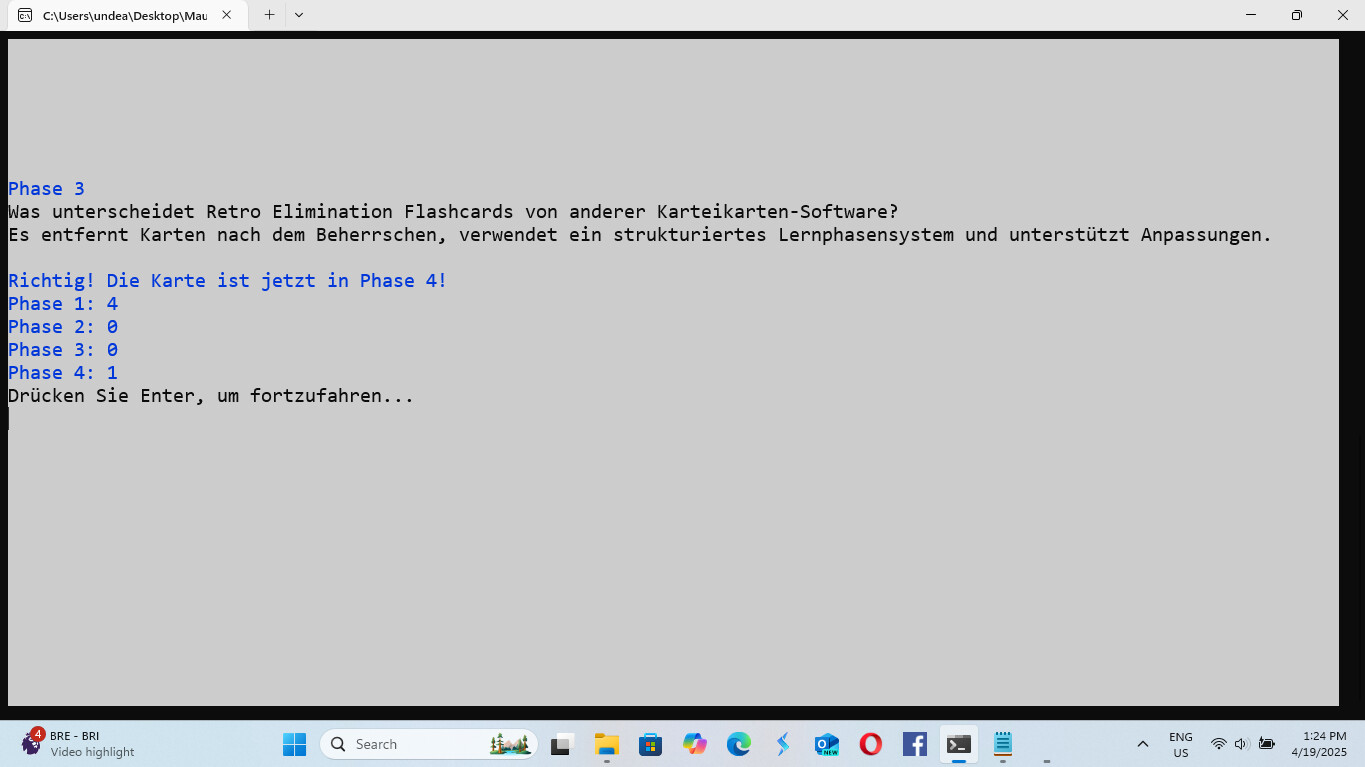Open the clock and date panel
Screen dimensions: 1365x767
(1318, 744)
